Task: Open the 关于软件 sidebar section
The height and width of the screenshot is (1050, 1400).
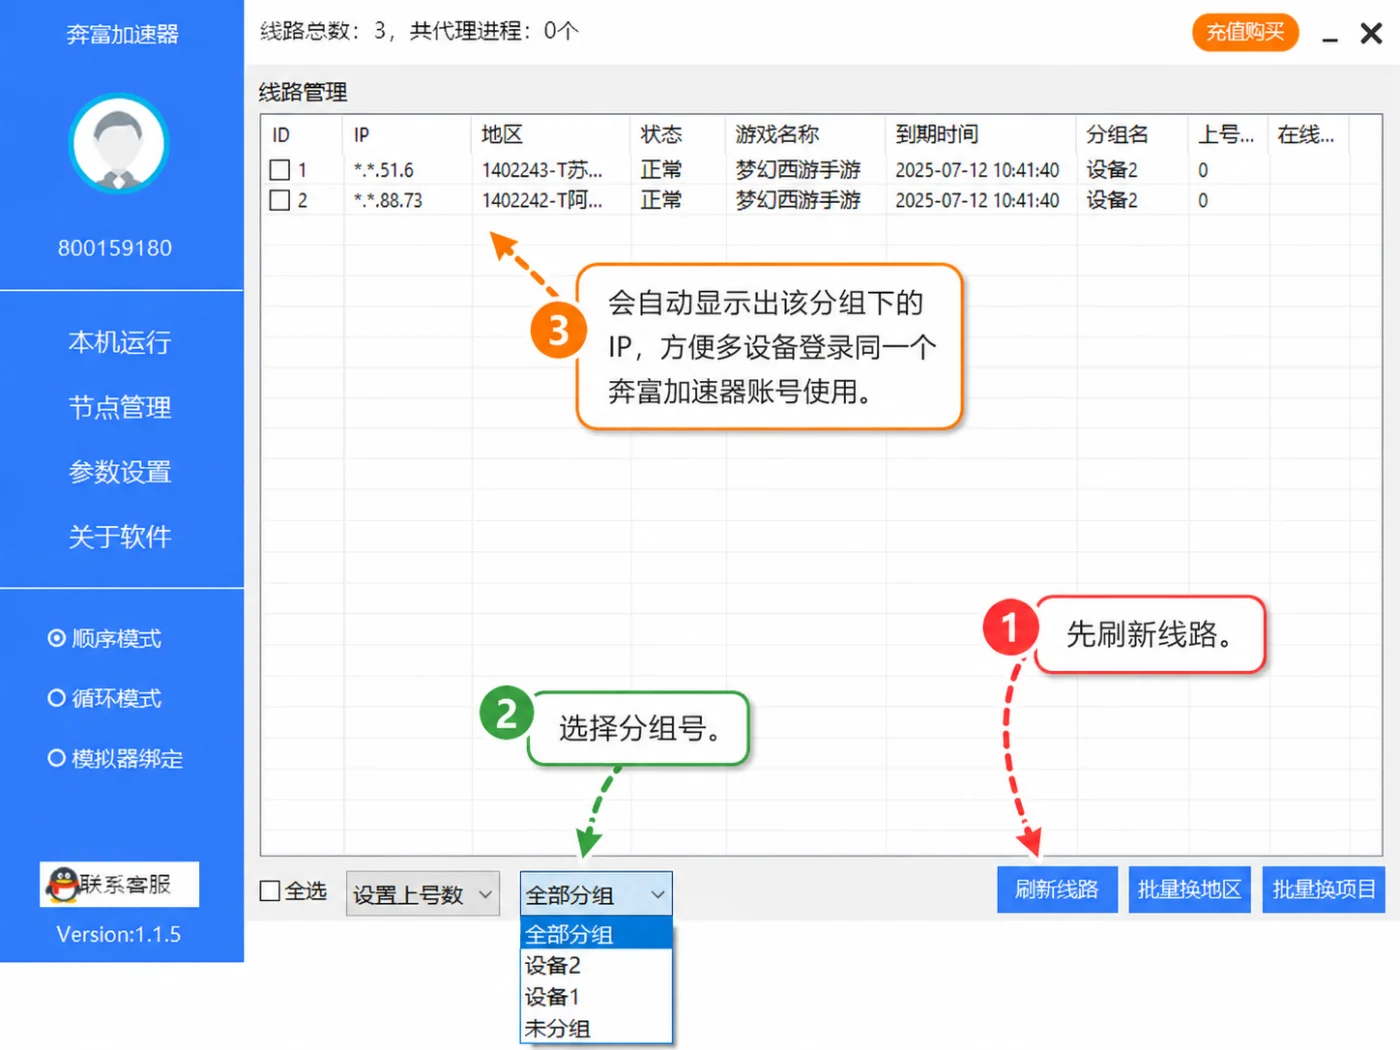Action: [x=120, y=536]
